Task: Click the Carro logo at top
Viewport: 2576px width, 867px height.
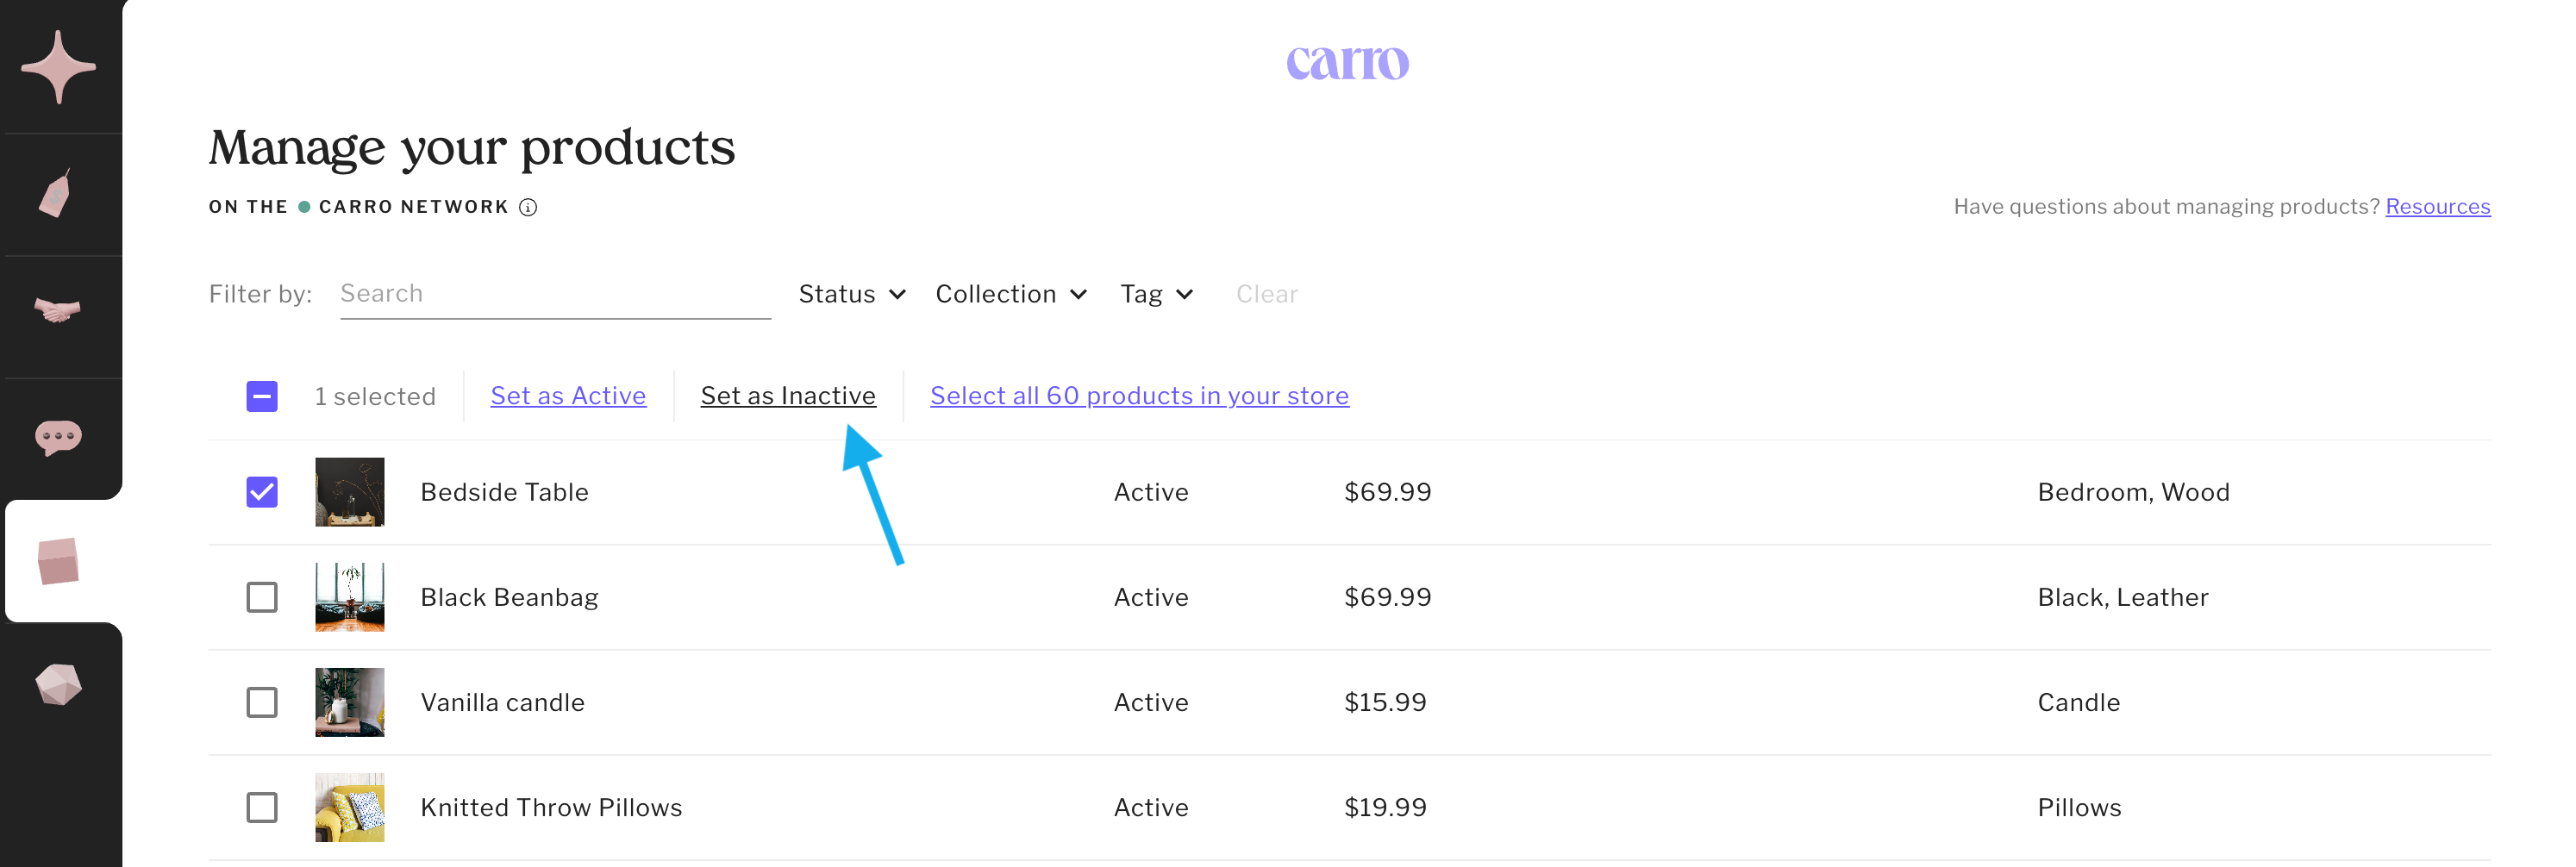Action: [1346, 62]
